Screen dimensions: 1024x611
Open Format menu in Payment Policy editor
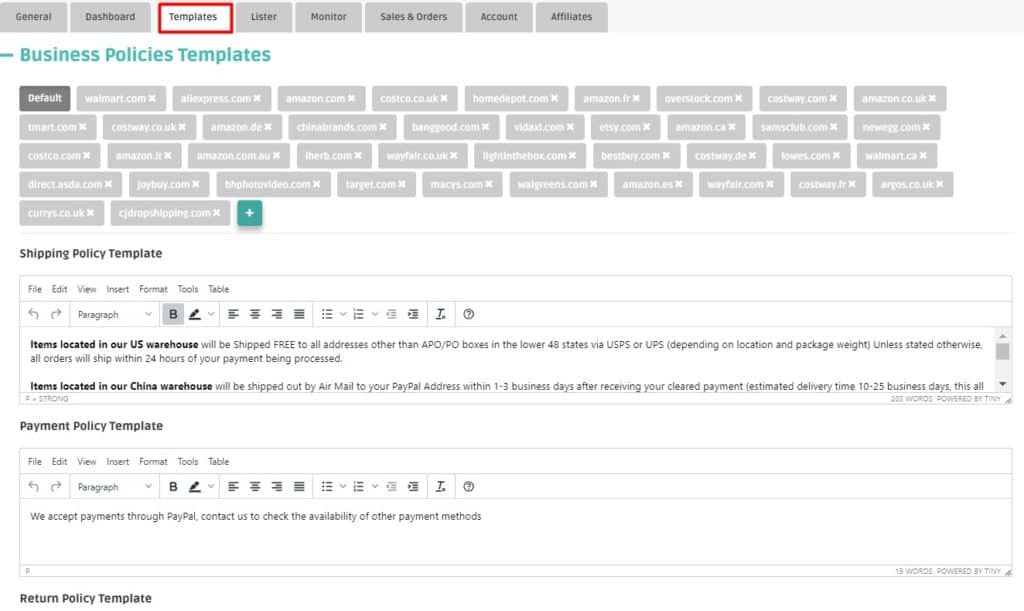click(153, 461)
